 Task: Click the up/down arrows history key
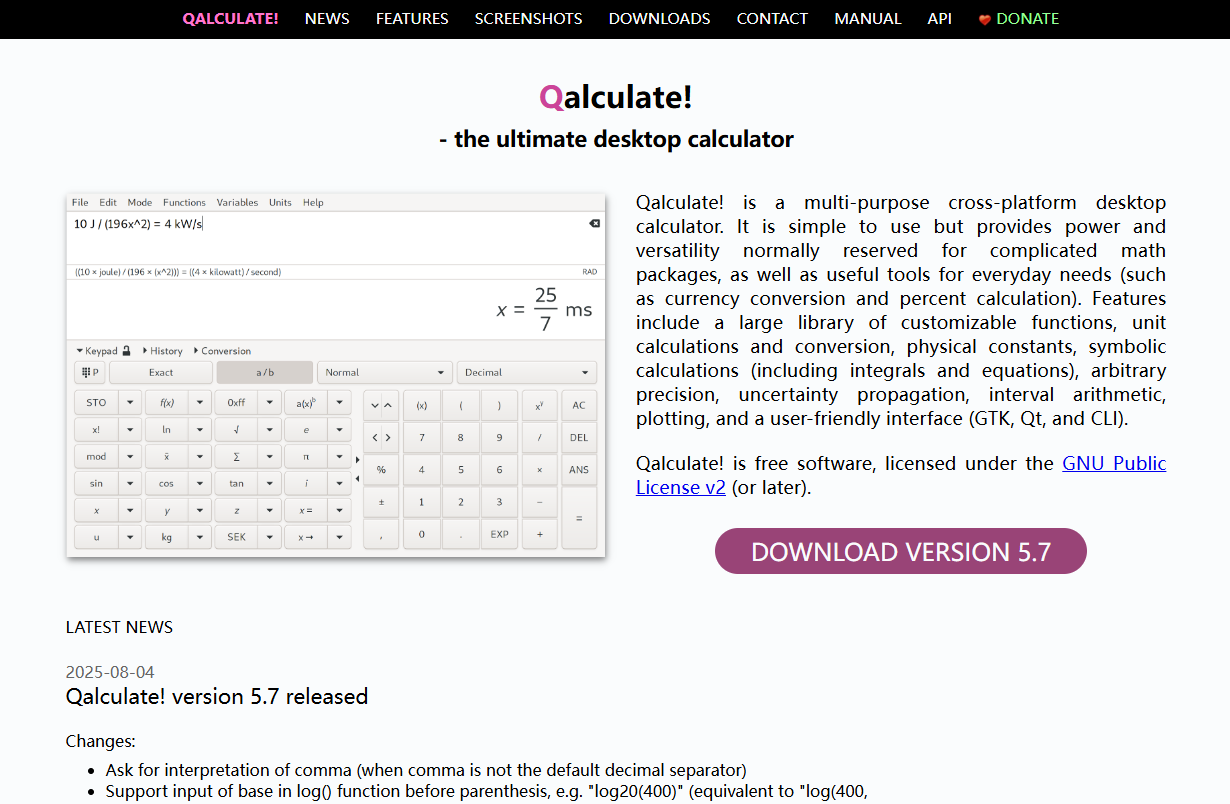[x=381, y=406]
